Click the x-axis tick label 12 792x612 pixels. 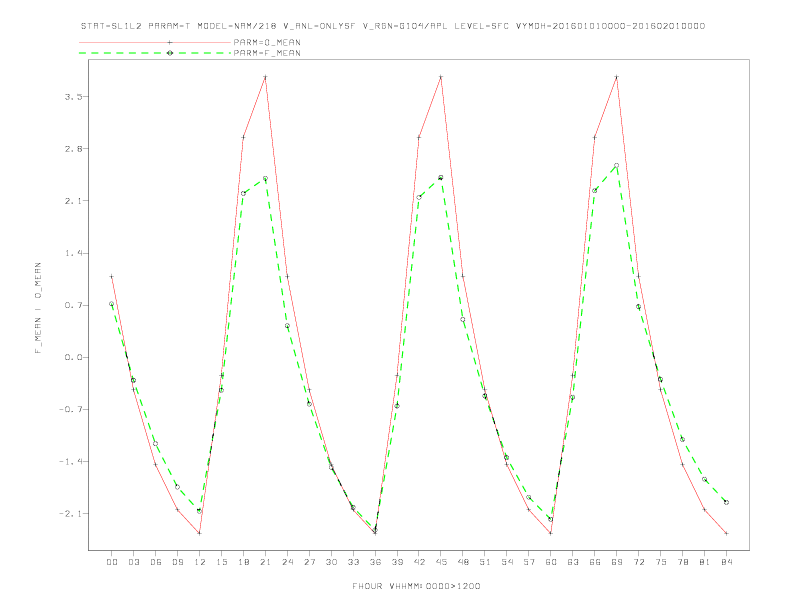click(200, 562)
